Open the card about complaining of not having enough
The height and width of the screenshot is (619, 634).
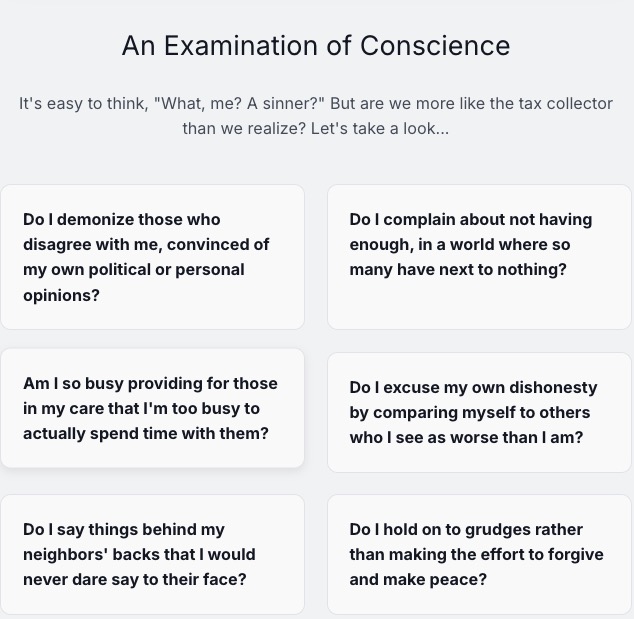point(479,257)
